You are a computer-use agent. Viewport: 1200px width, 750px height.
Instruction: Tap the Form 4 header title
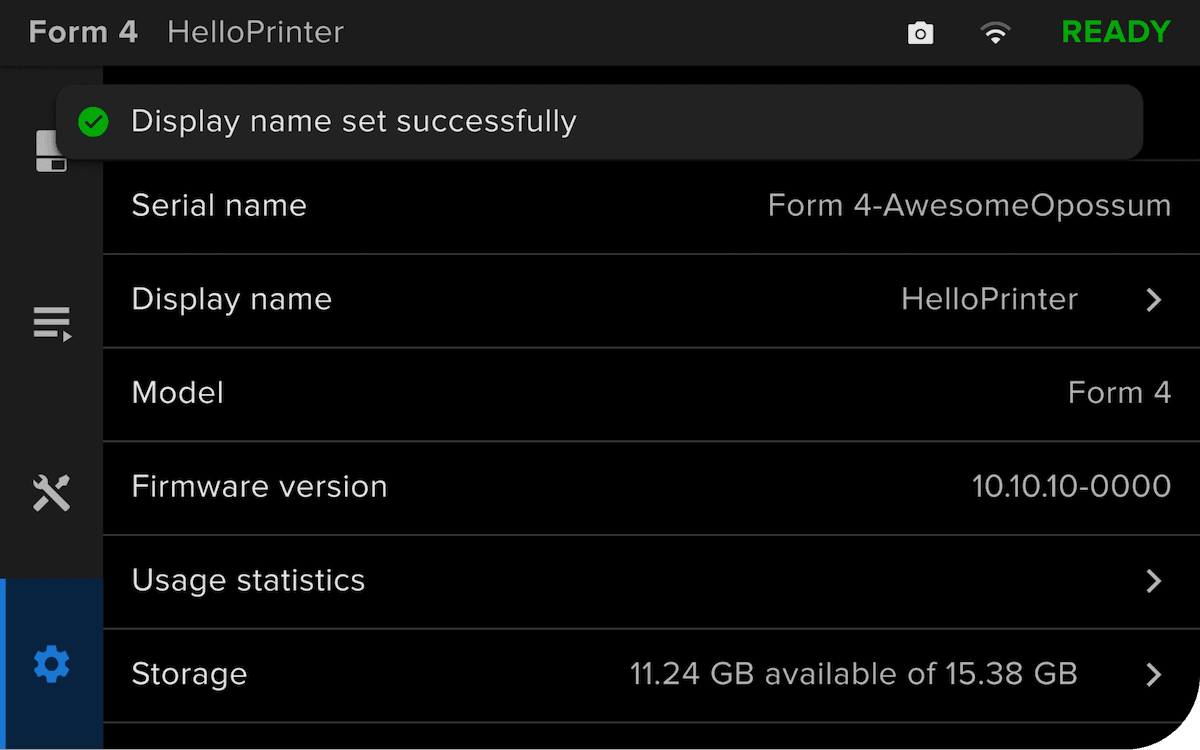click(83, 32)
